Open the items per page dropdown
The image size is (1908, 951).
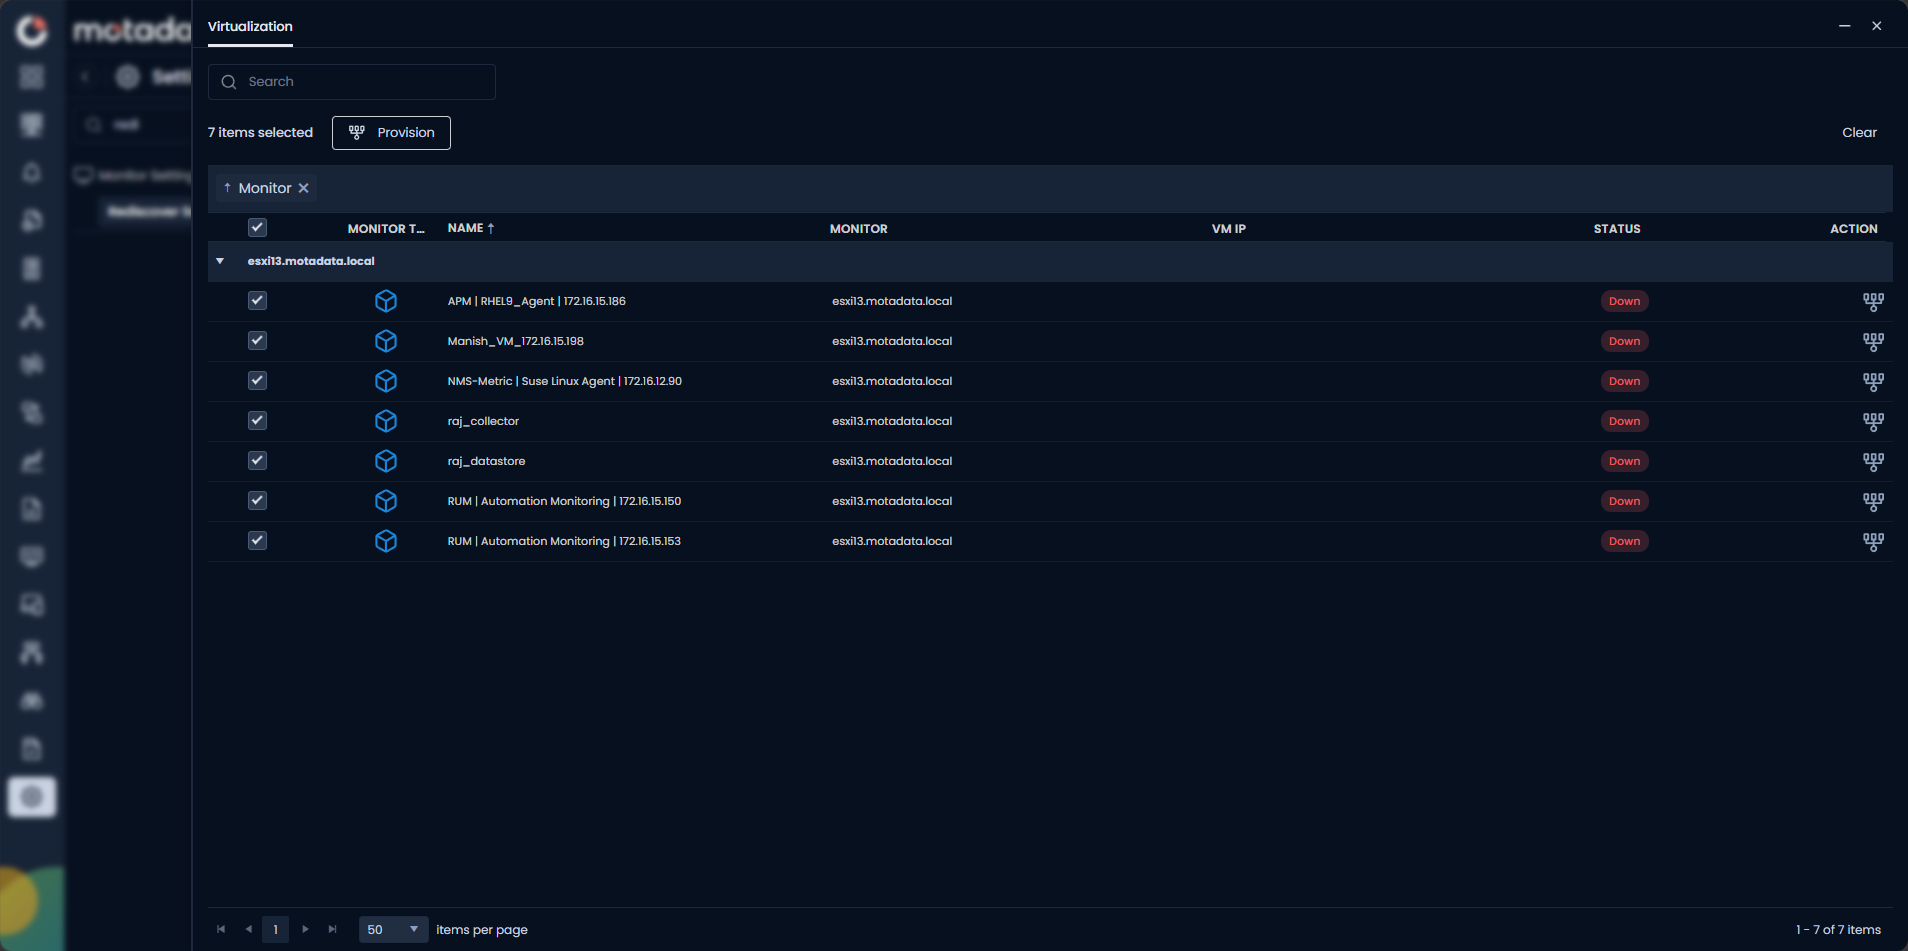click(x=393, y=930)
